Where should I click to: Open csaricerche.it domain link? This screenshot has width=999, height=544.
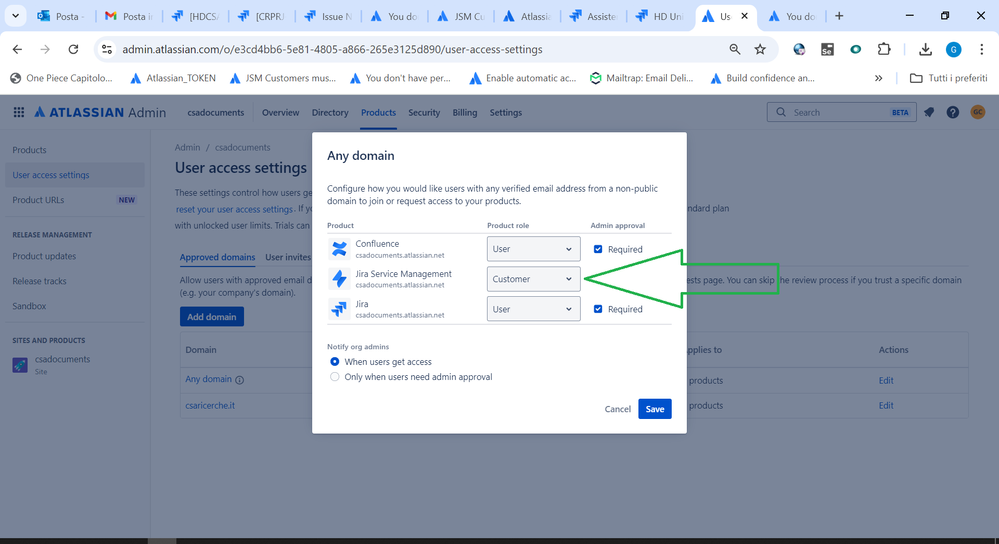[210, 405]
